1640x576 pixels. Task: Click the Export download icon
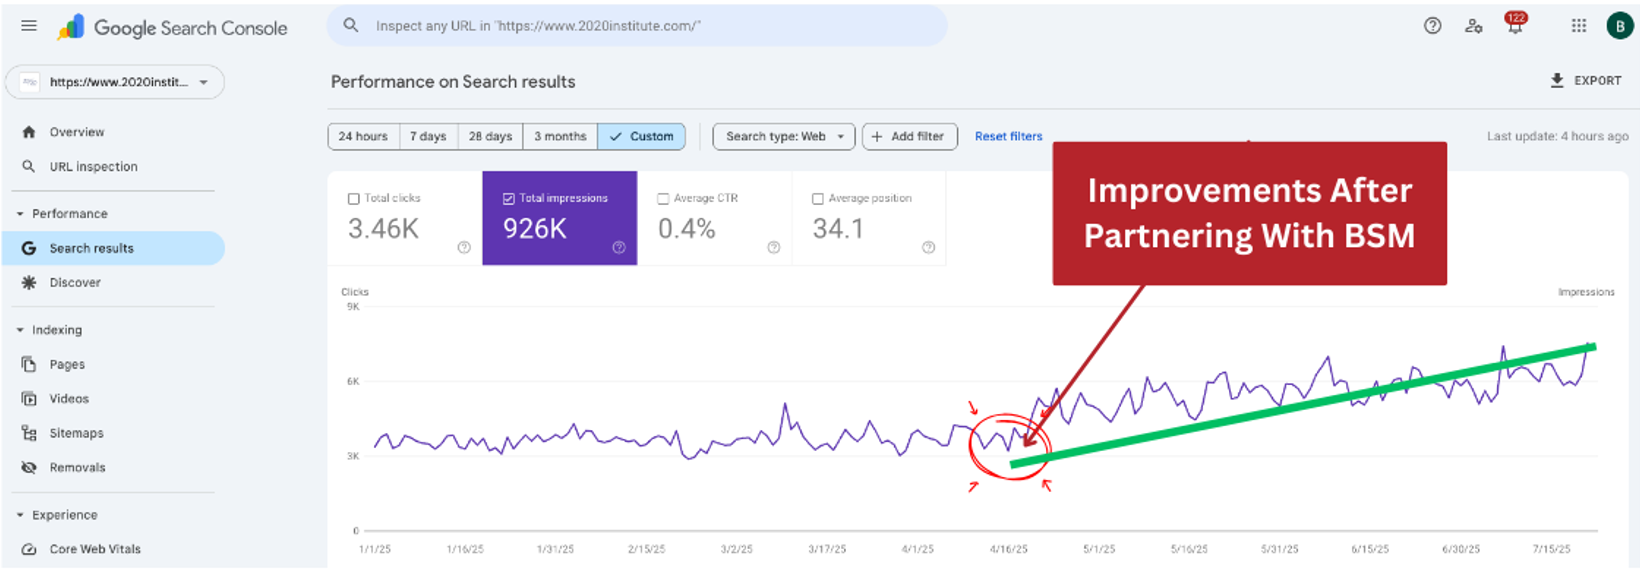pos(1557,80)
